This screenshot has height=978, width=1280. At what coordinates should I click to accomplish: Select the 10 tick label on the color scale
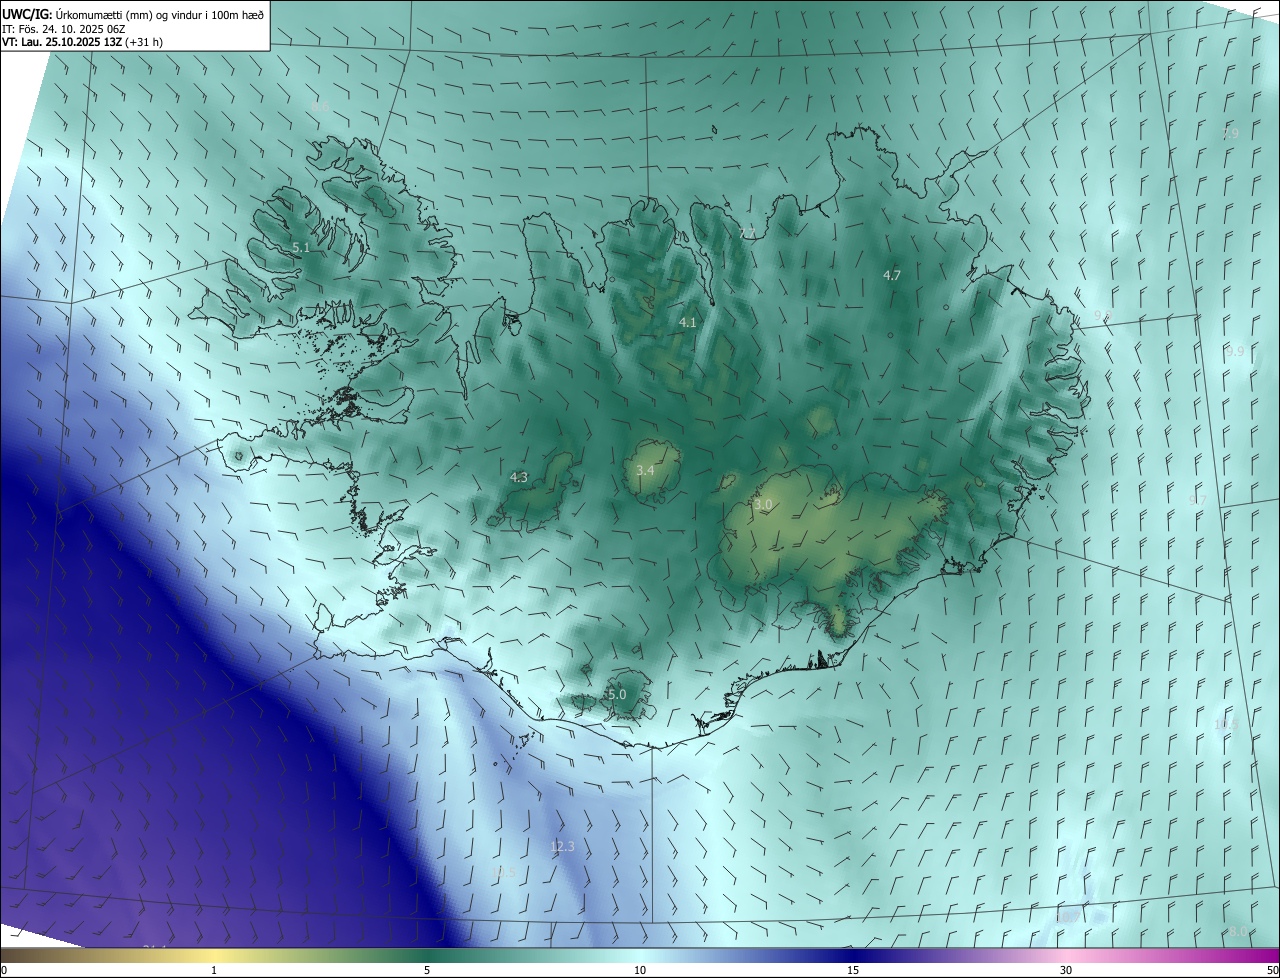point(640,970)
